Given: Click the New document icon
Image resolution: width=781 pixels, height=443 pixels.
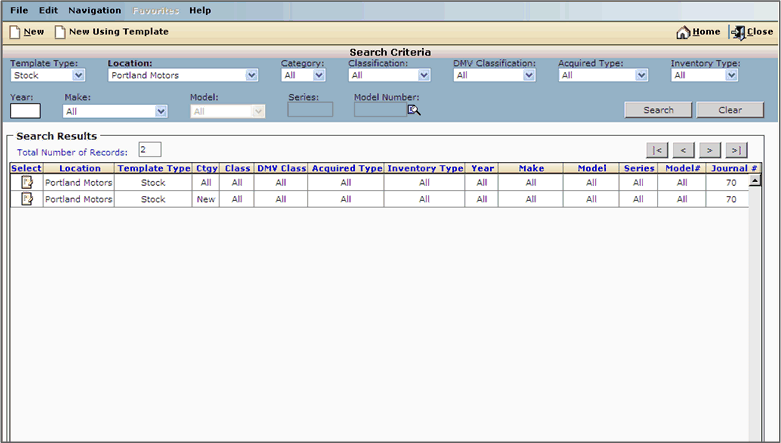Looking at the screenshot, I should pyautogui.click(x=15, y=32).
